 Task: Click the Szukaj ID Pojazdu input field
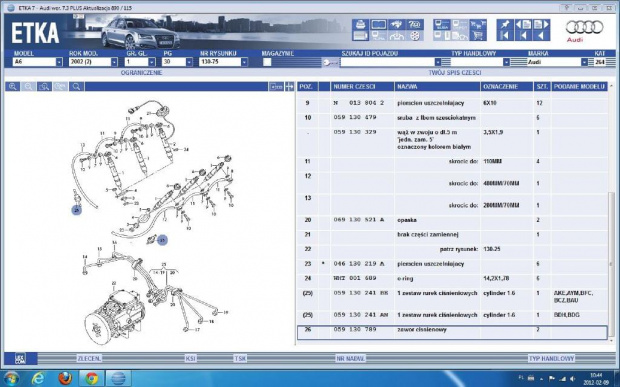[x=388, y=62]
